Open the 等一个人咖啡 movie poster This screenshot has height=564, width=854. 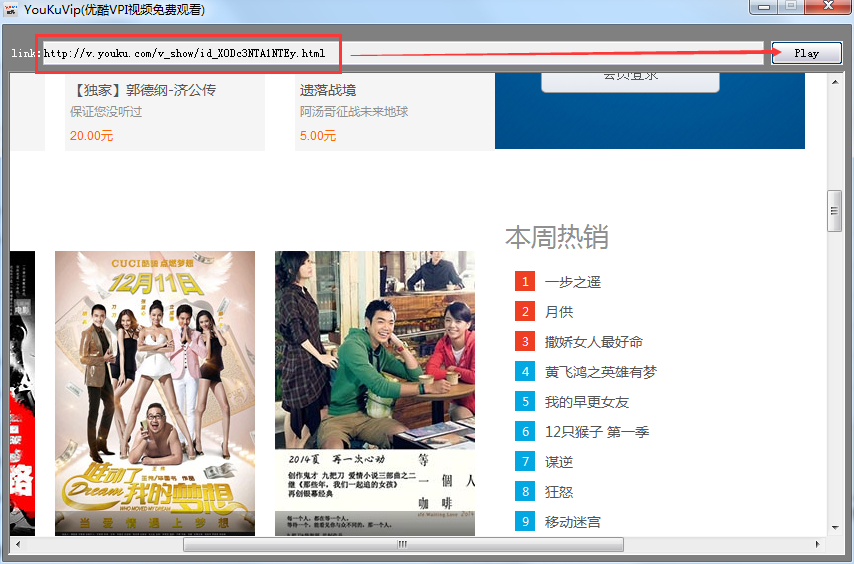point(375,393)
